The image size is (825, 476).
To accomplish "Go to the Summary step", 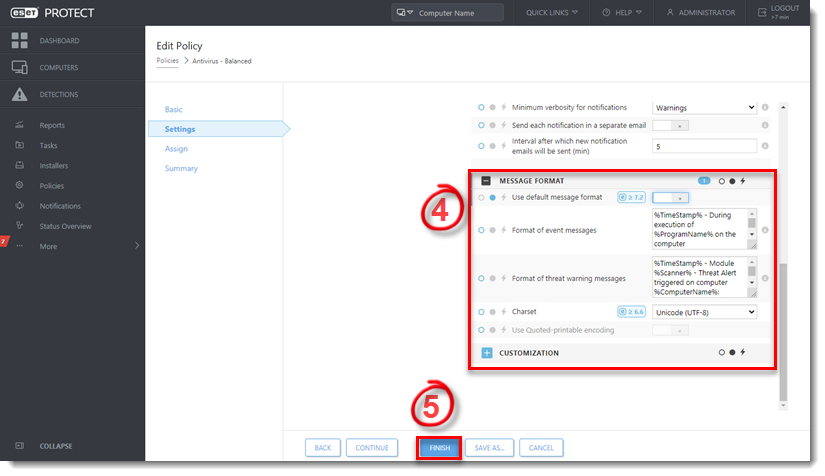I will pos(181,168).
